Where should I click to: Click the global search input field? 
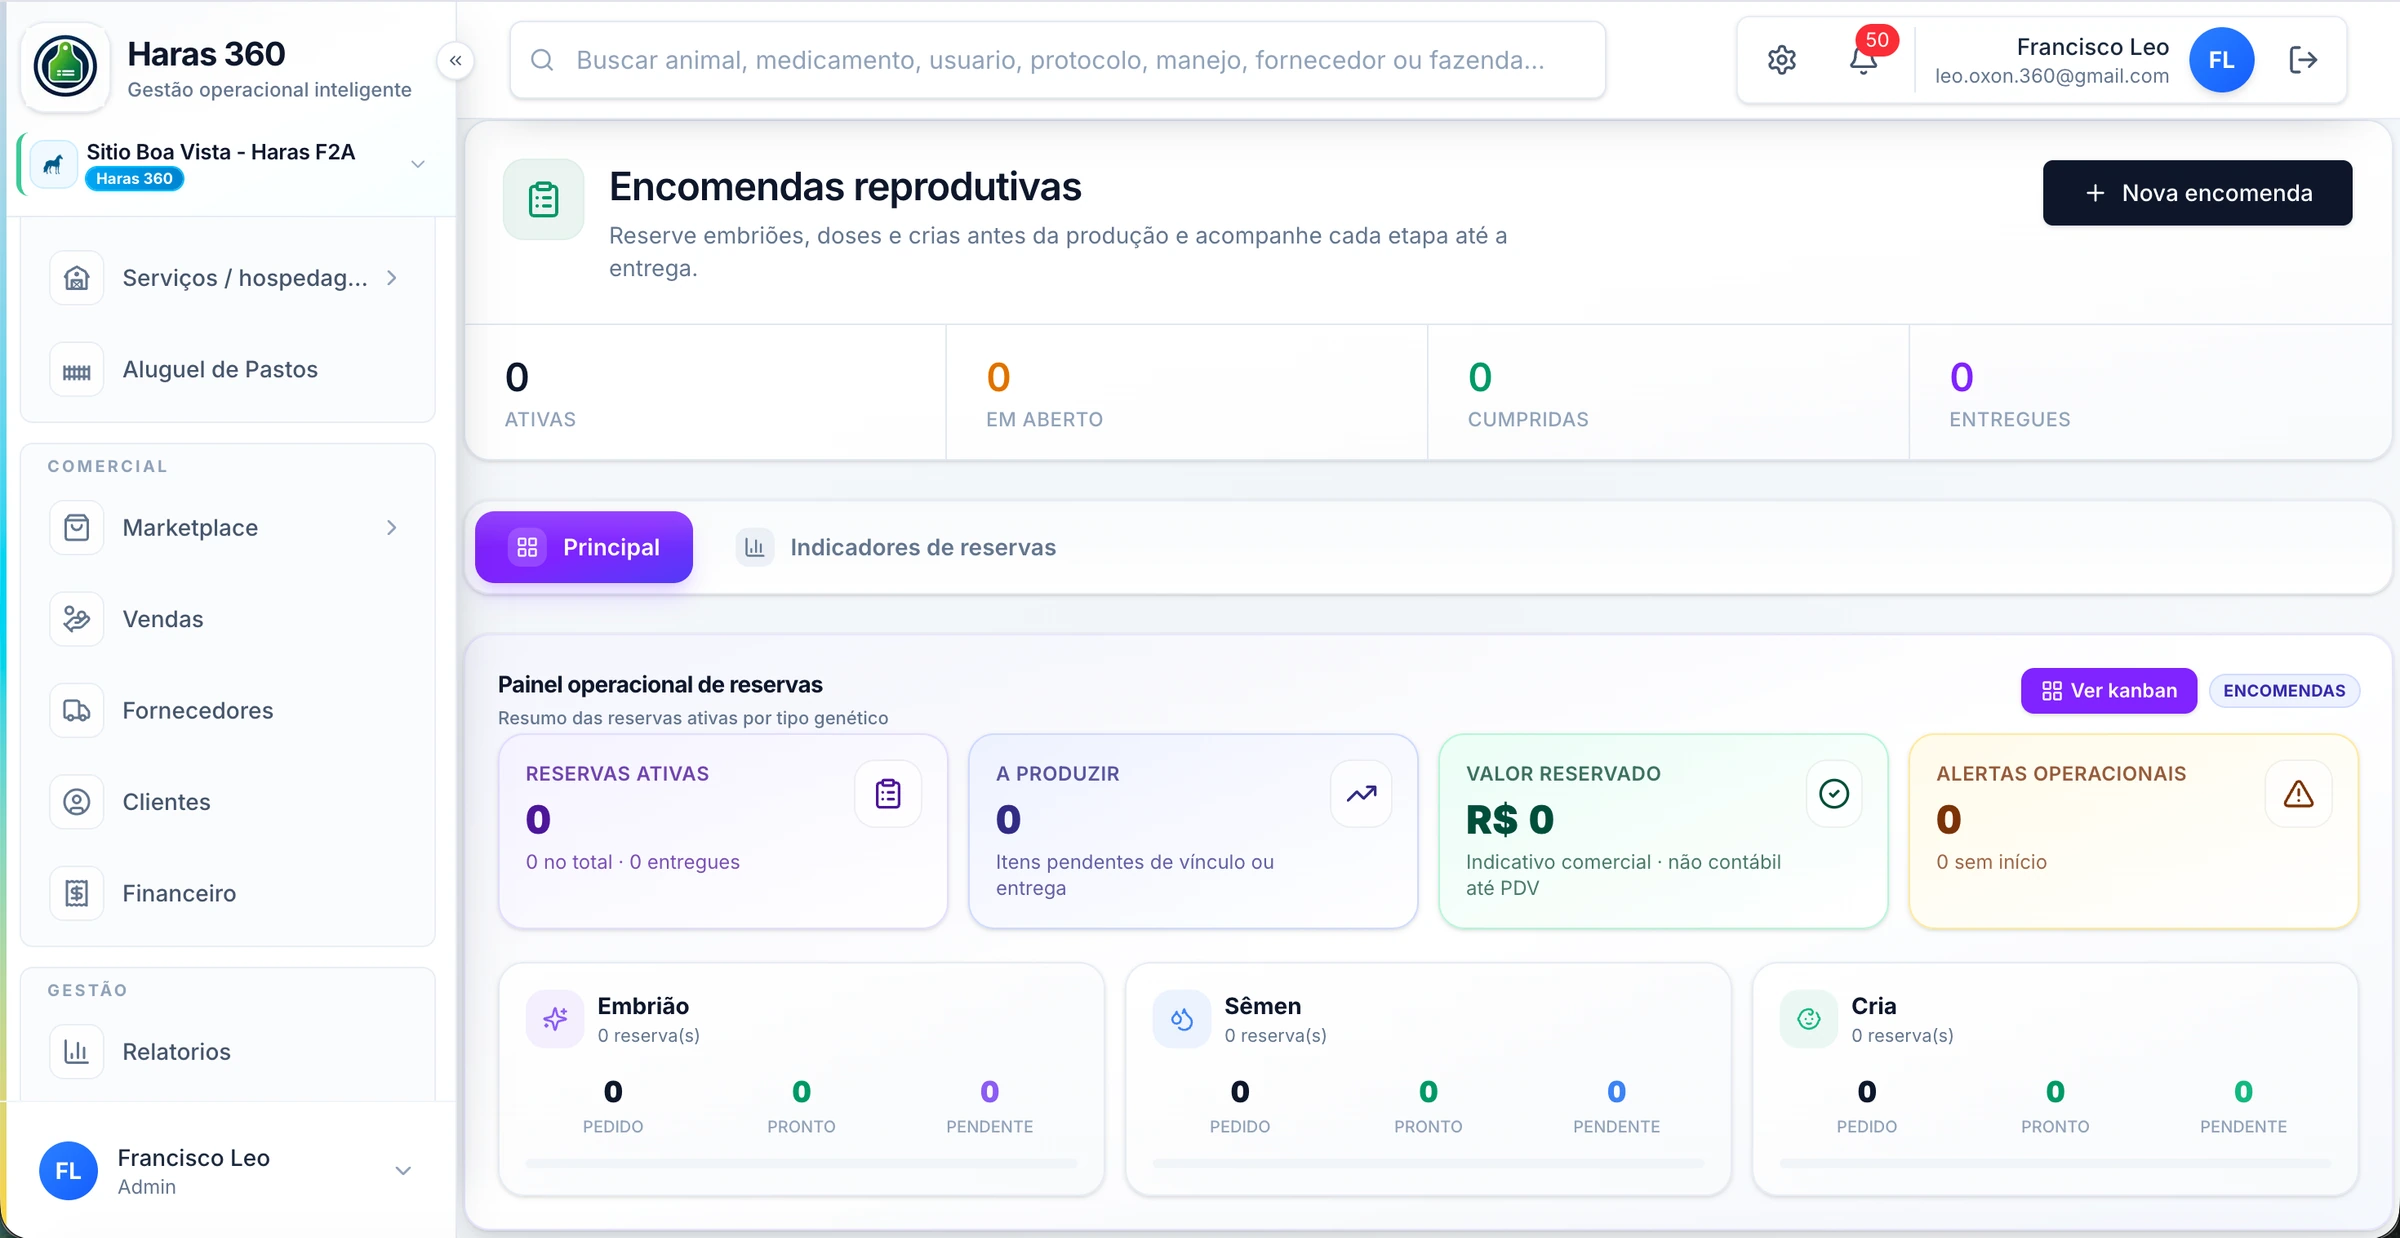(1057, 60)
